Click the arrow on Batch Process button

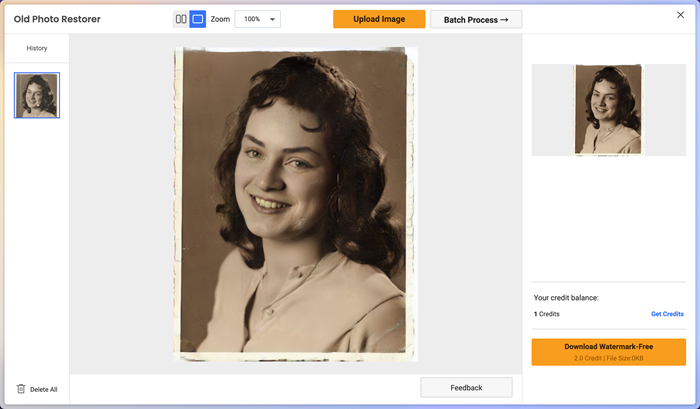coord(504,19)
